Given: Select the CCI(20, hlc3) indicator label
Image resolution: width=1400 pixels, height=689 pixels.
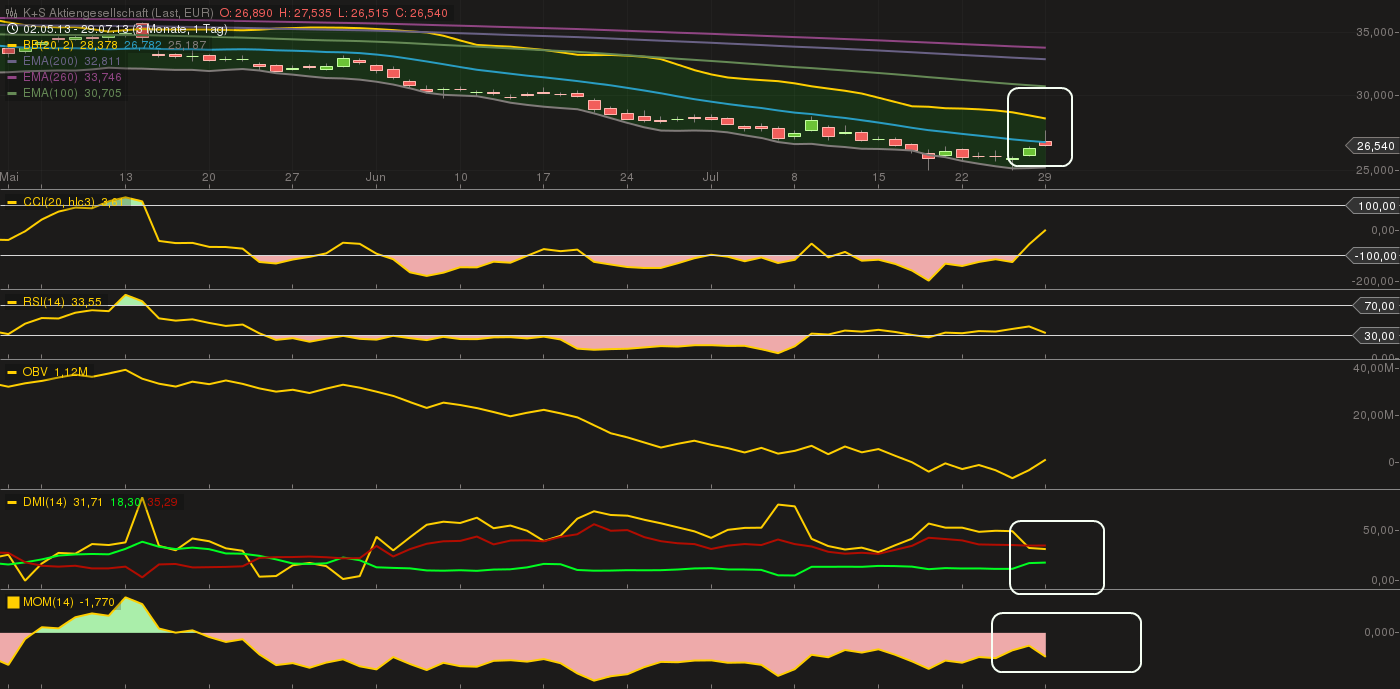Looking at the screenshot, I should click(x=61, y=202).
